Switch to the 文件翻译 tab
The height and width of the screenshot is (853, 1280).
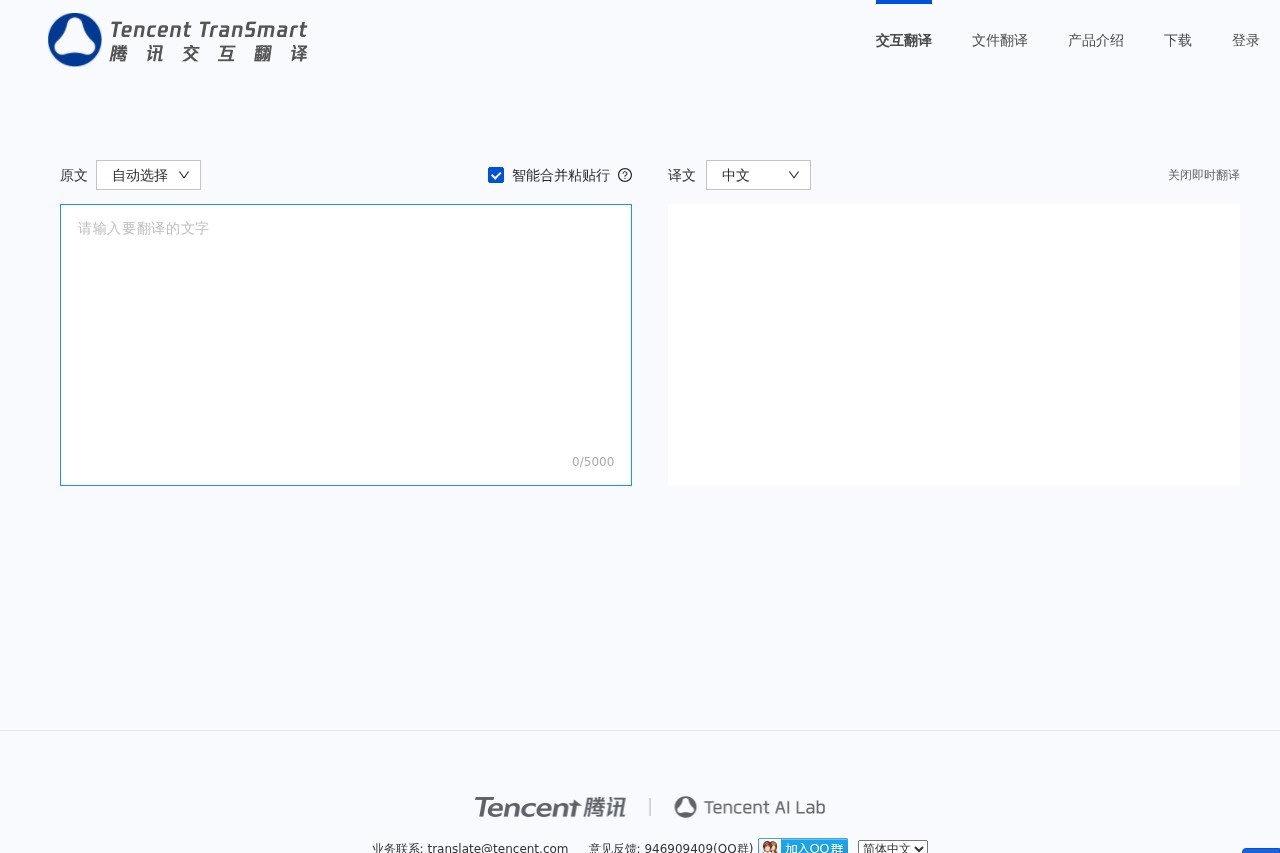click(x=999, y=40)
